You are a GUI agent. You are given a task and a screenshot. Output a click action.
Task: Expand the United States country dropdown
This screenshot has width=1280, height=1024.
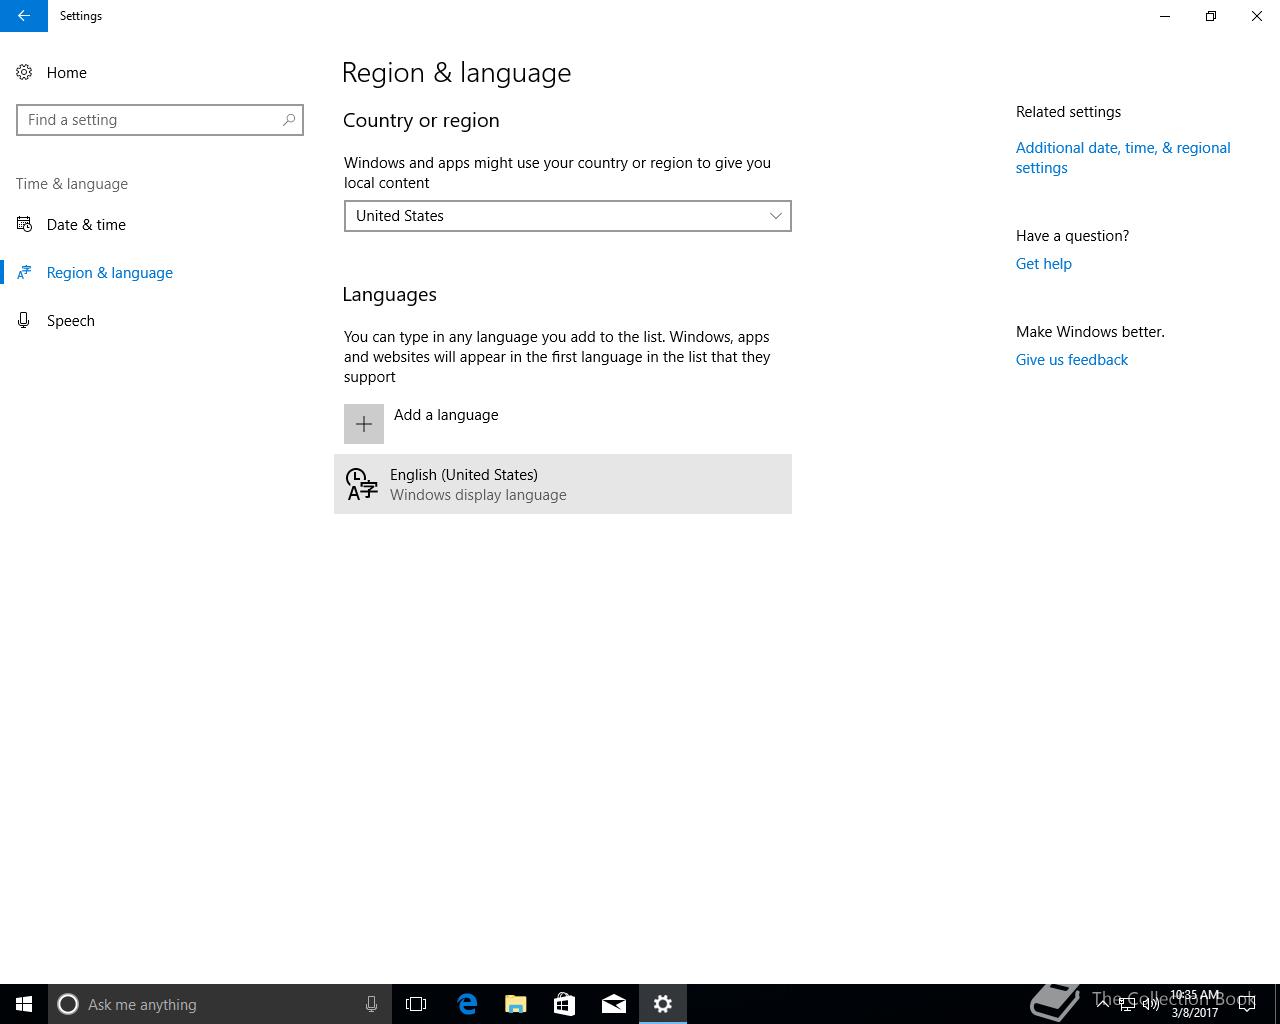click(567, 216)
